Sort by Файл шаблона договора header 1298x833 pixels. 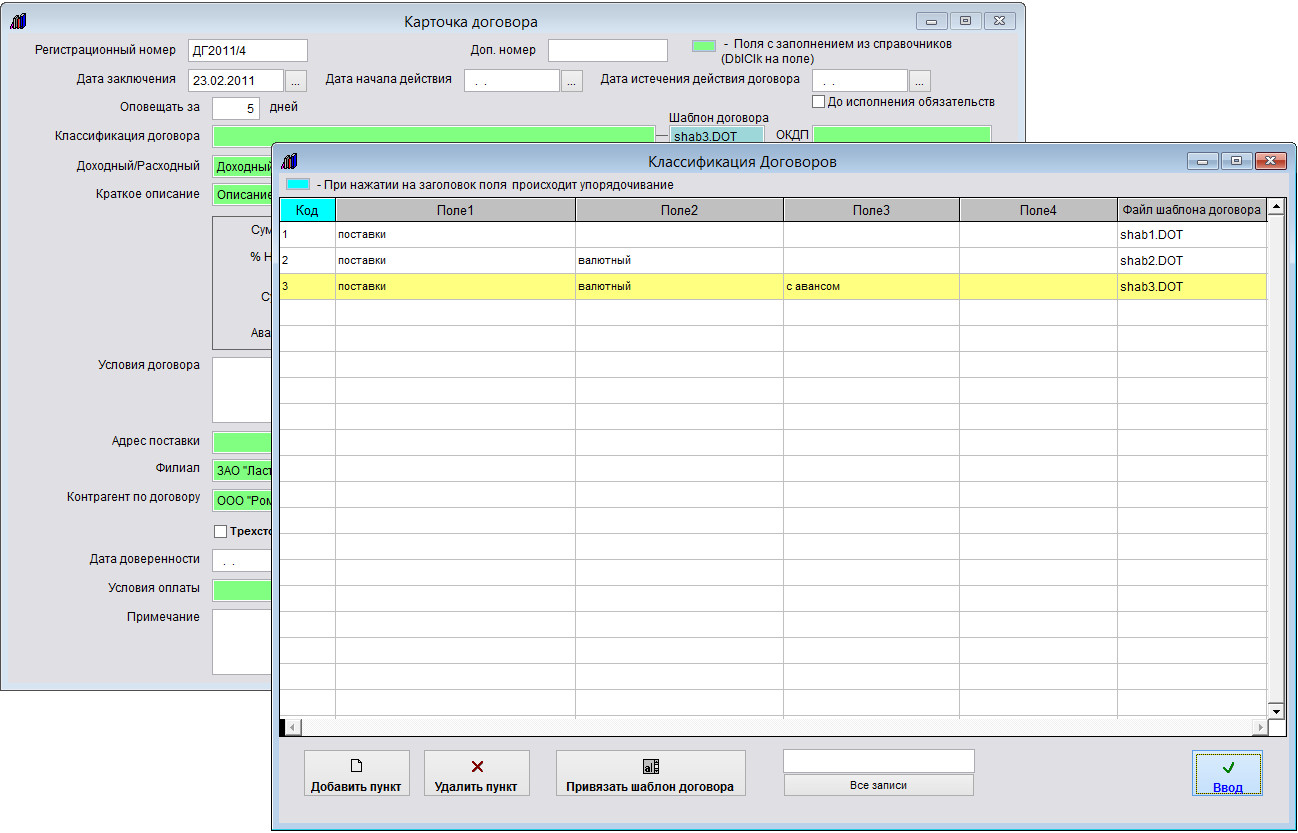[1192, 210]
